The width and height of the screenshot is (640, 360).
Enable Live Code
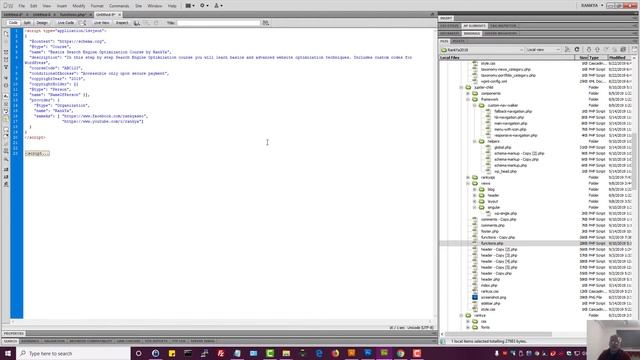click(x=65, y=23)
